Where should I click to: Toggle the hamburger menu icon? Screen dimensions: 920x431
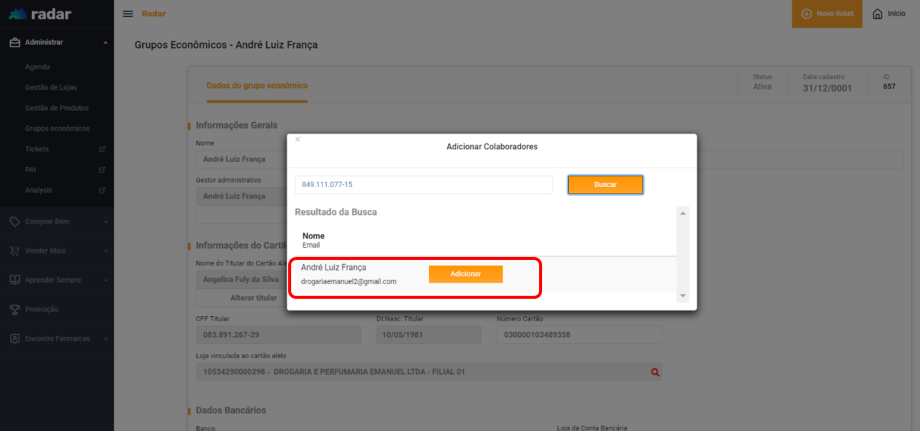point(128,13)
